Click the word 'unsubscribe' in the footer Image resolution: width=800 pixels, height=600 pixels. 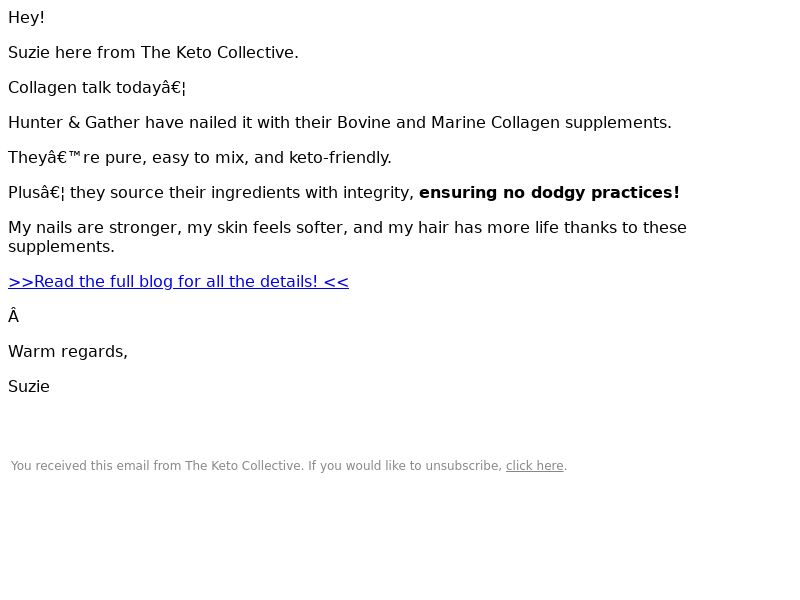point(464,466)
